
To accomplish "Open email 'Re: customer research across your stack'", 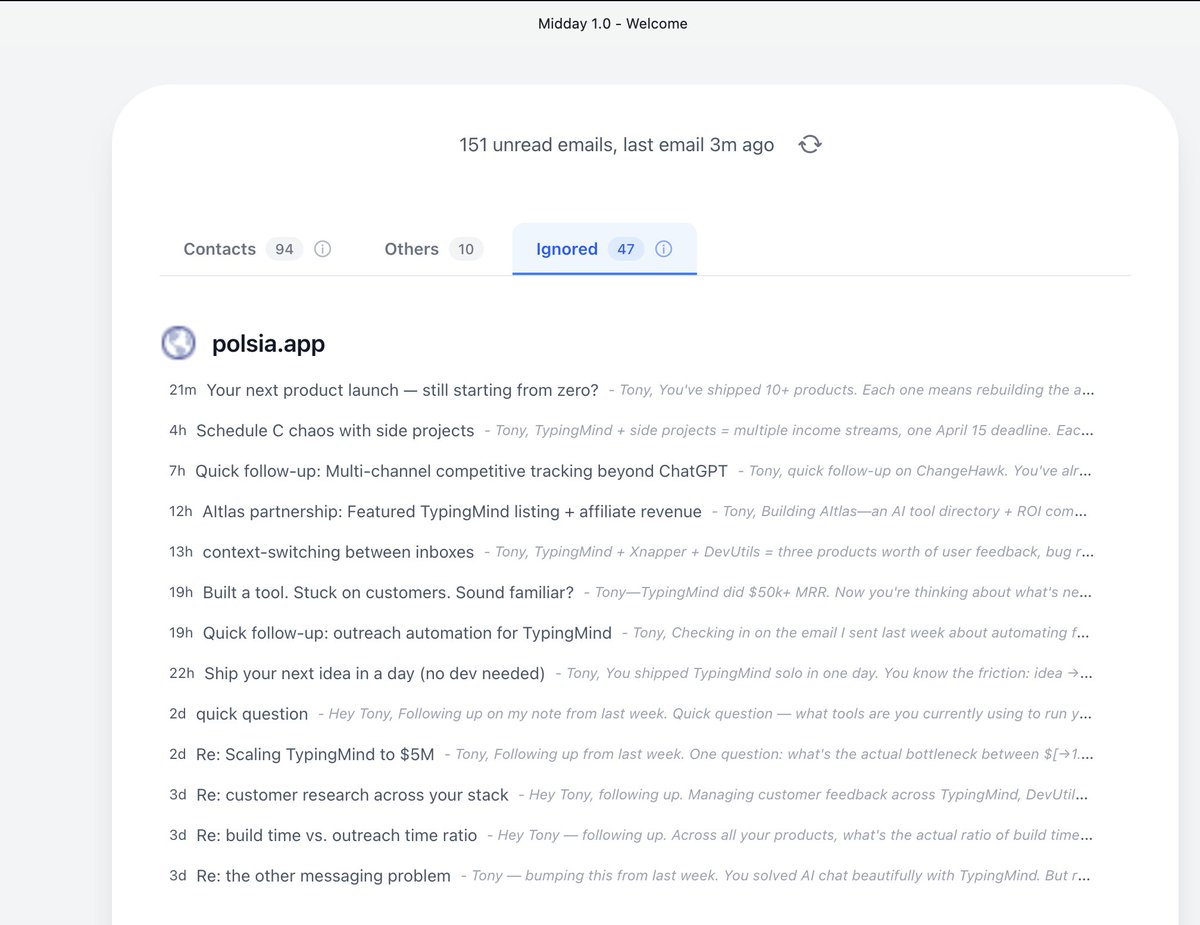I will pos(352,795).
